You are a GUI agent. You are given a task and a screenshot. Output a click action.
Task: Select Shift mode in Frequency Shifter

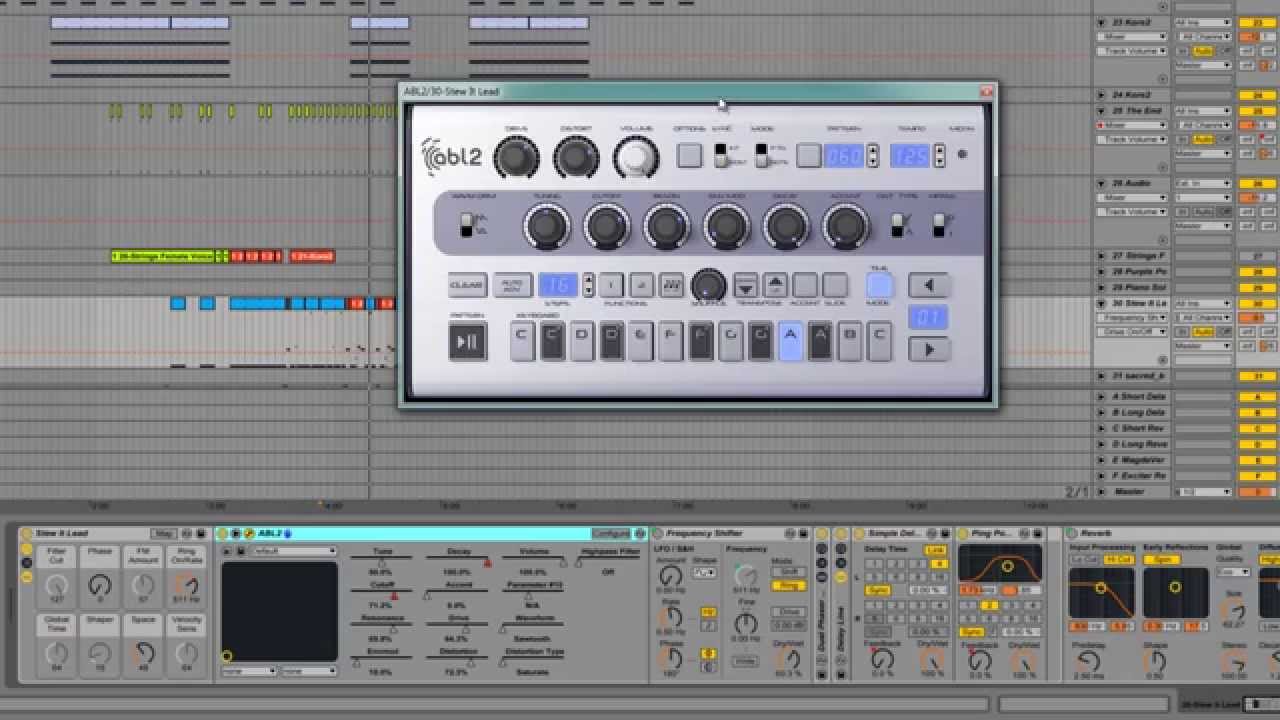click(789, 573)
